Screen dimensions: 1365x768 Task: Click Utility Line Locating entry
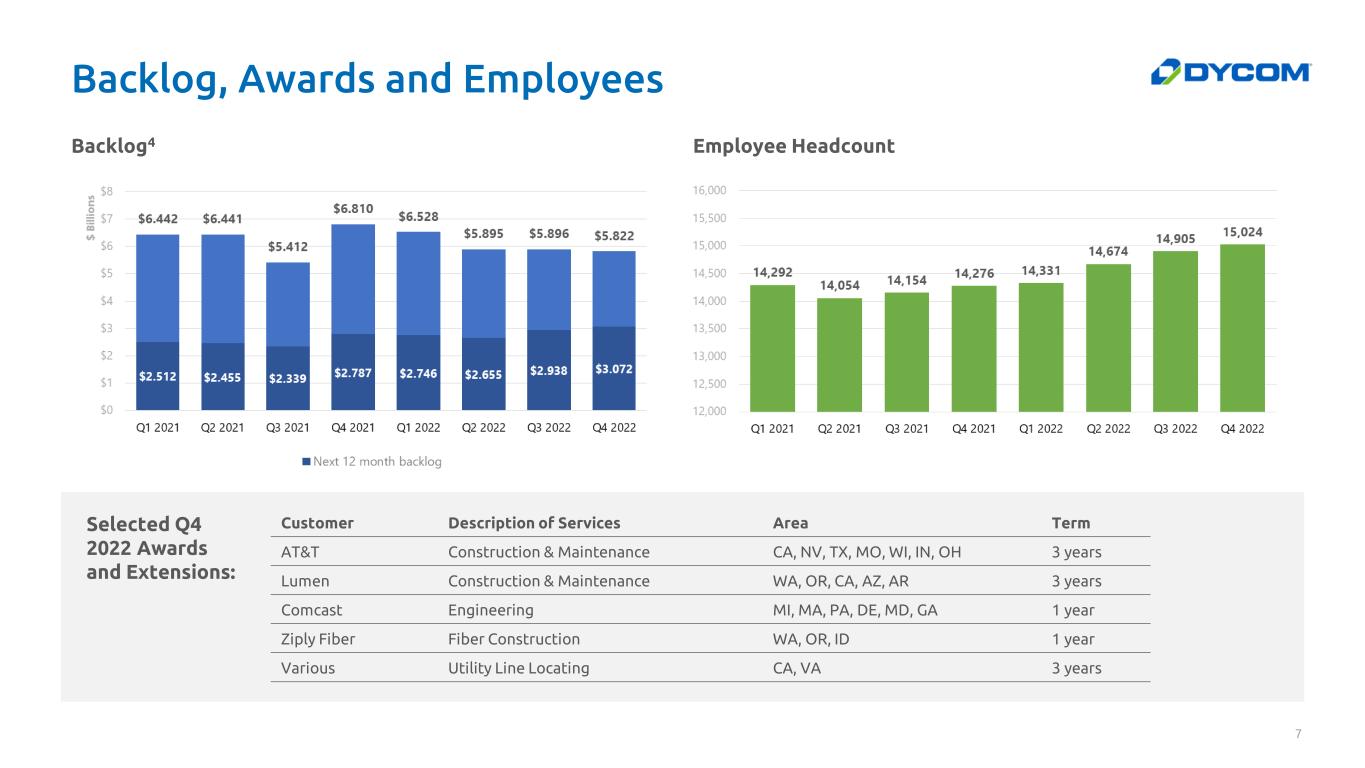[519, 668]
